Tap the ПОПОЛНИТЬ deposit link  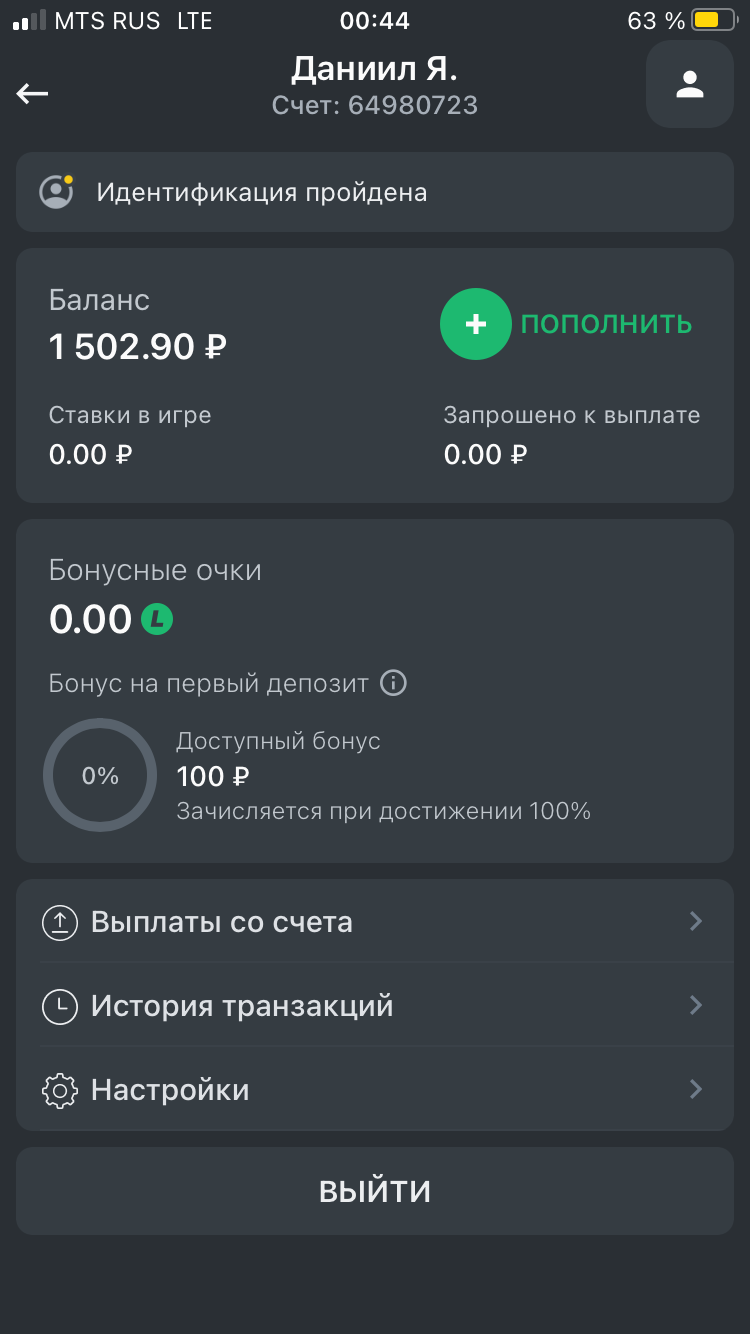(606, 324)
